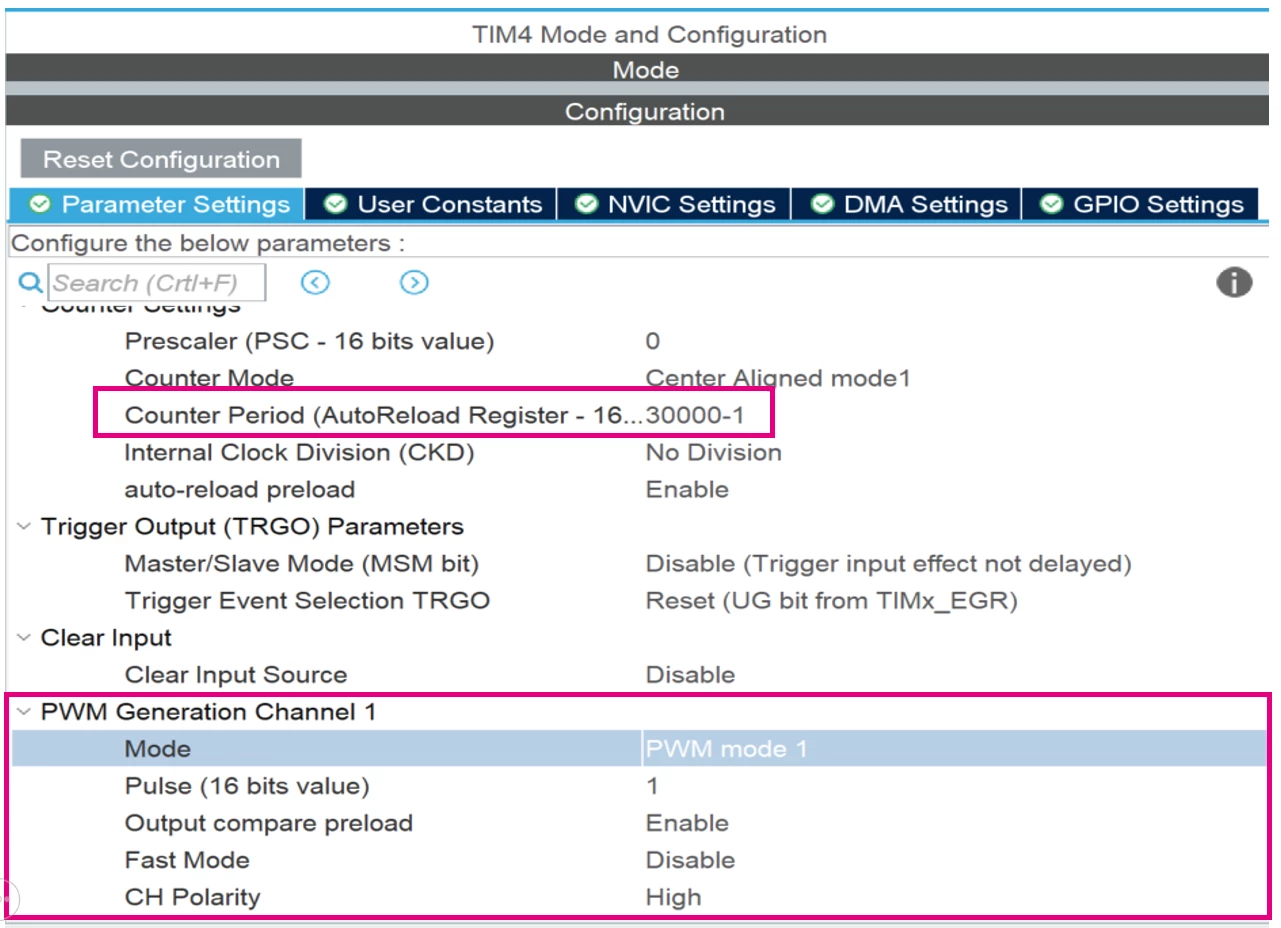The image size is (1281, 928).
Task: Switch to the DMA Settings tab
Action: [x=907, y=204]
